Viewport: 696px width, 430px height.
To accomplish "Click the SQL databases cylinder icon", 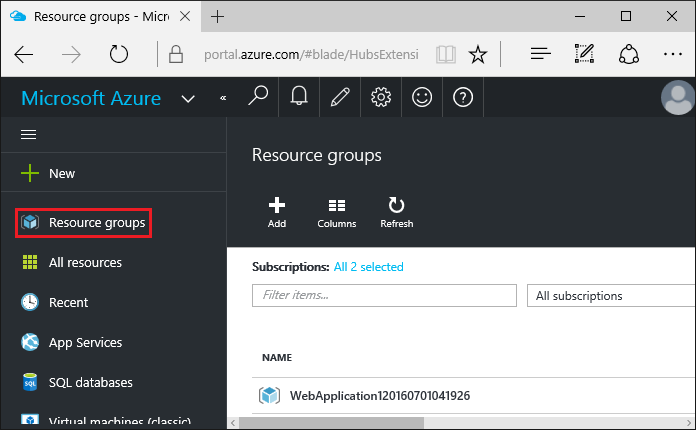I will [30, 382].
